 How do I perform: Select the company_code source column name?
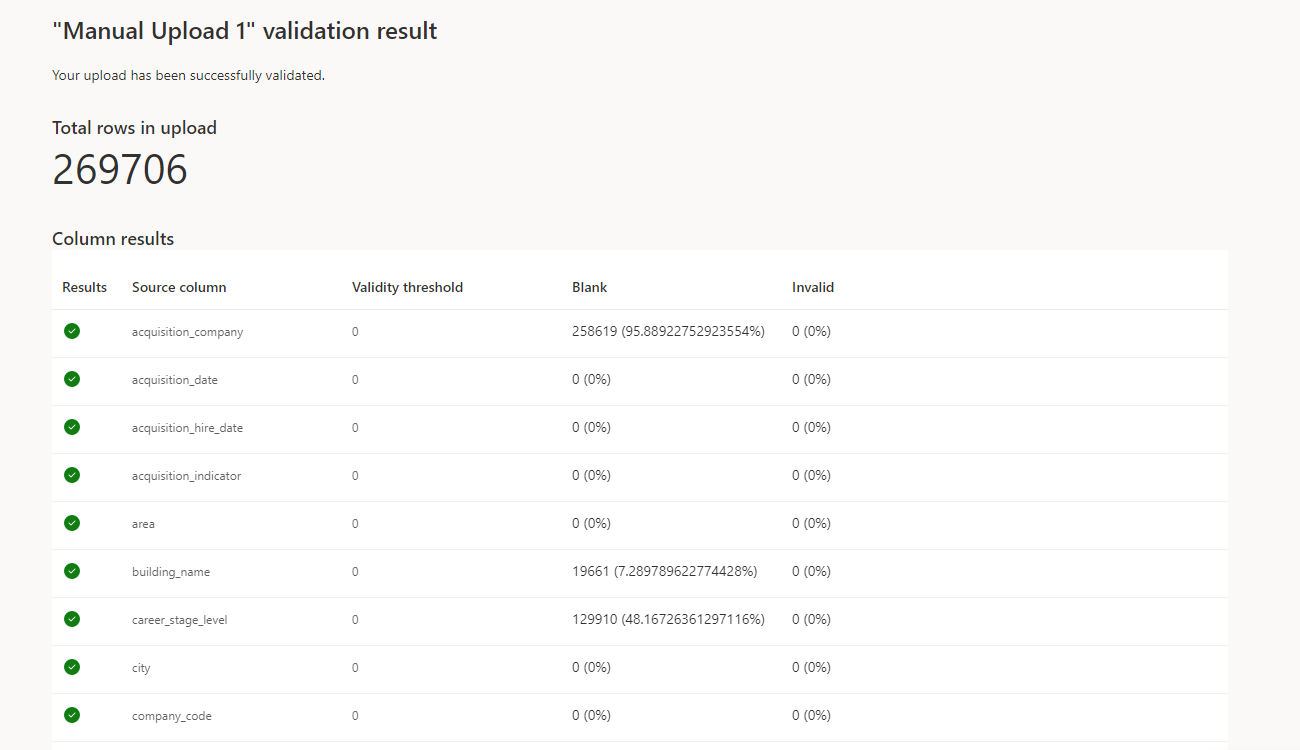pos(172,716)
